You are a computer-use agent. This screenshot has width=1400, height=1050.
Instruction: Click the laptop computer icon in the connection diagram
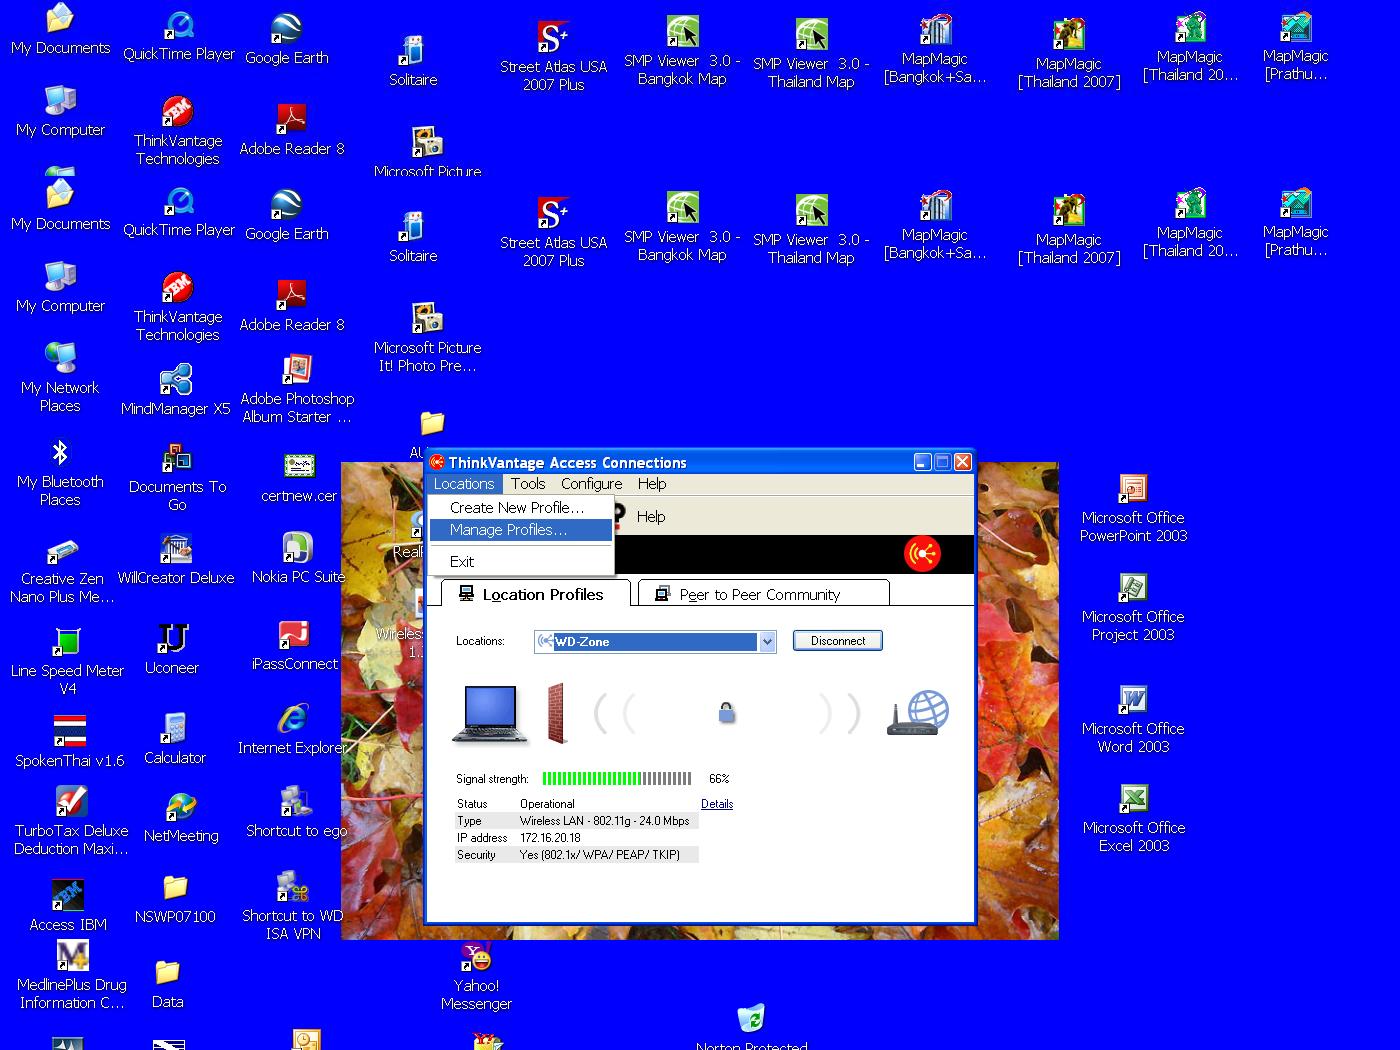[x=490, y=714]
